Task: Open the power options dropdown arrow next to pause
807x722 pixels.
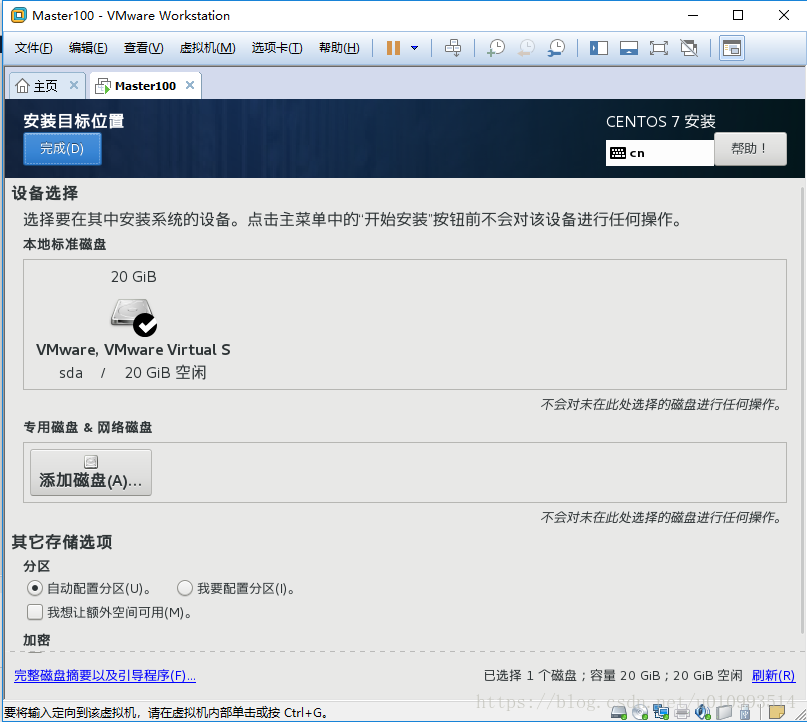Action: click(414, 48)
